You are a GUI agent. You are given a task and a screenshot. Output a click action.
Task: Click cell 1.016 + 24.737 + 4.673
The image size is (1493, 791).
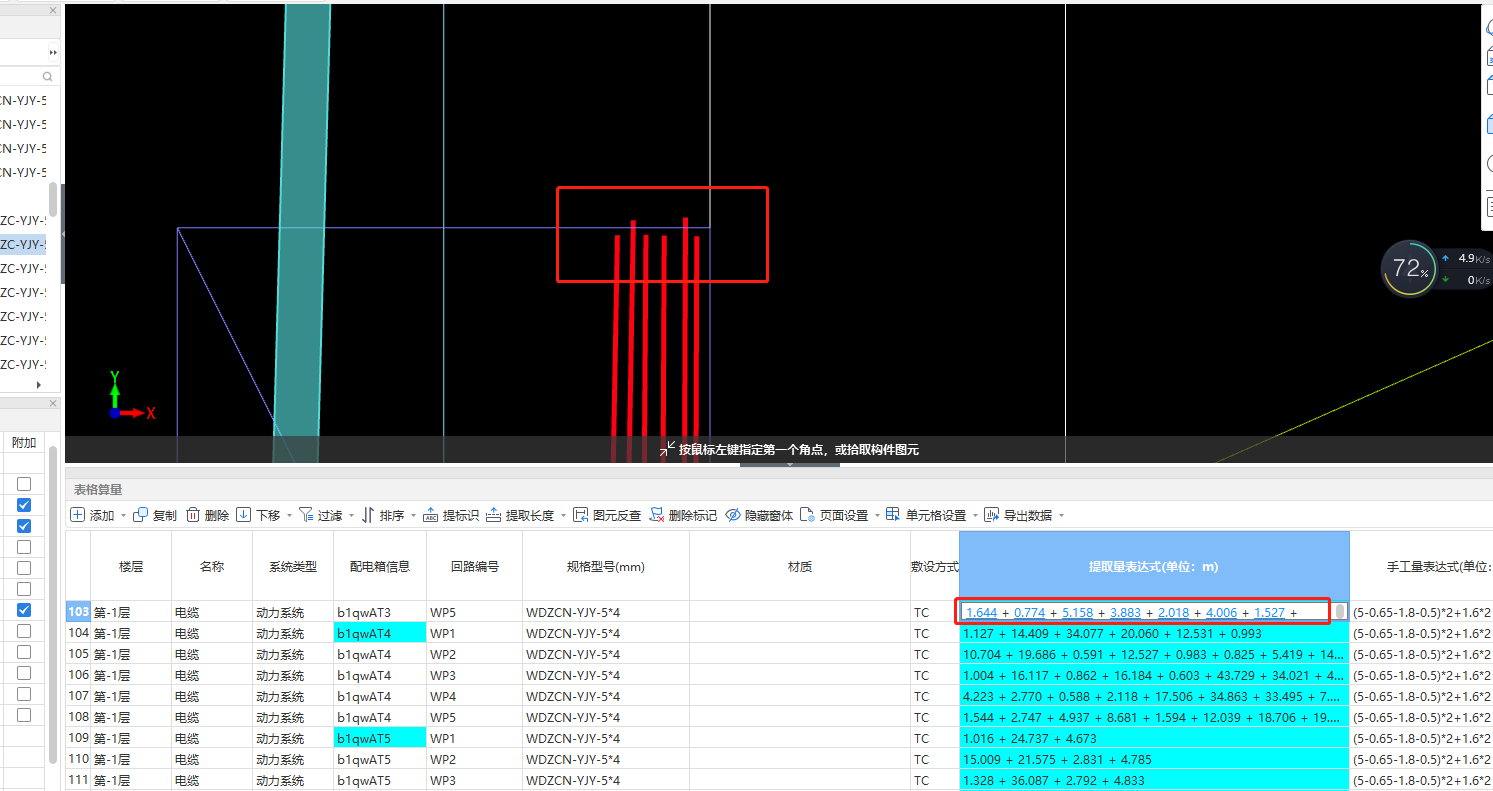(1154, 738)
